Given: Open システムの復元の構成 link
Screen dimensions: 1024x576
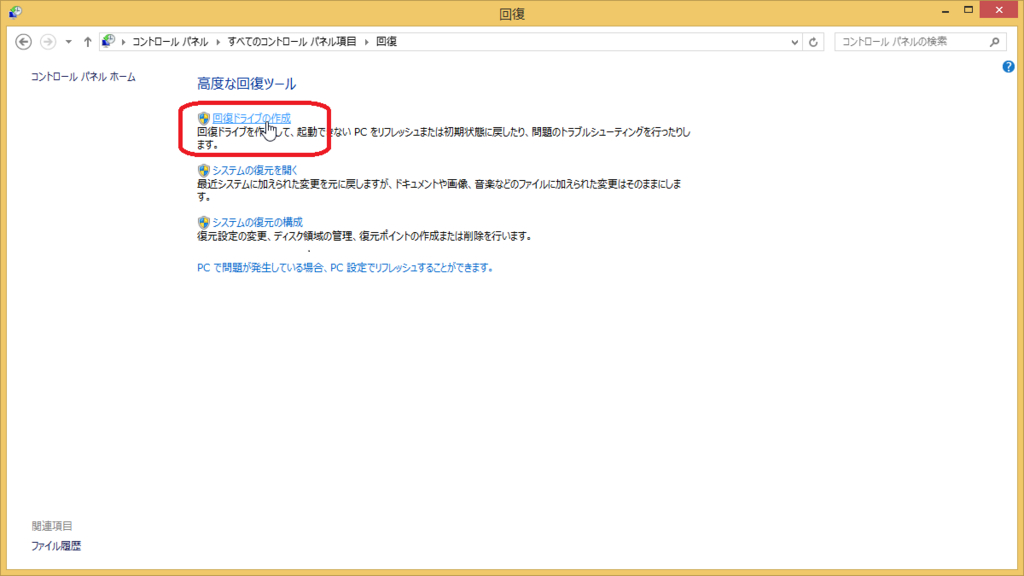Looking at the screenshot, I should [257, 223].
